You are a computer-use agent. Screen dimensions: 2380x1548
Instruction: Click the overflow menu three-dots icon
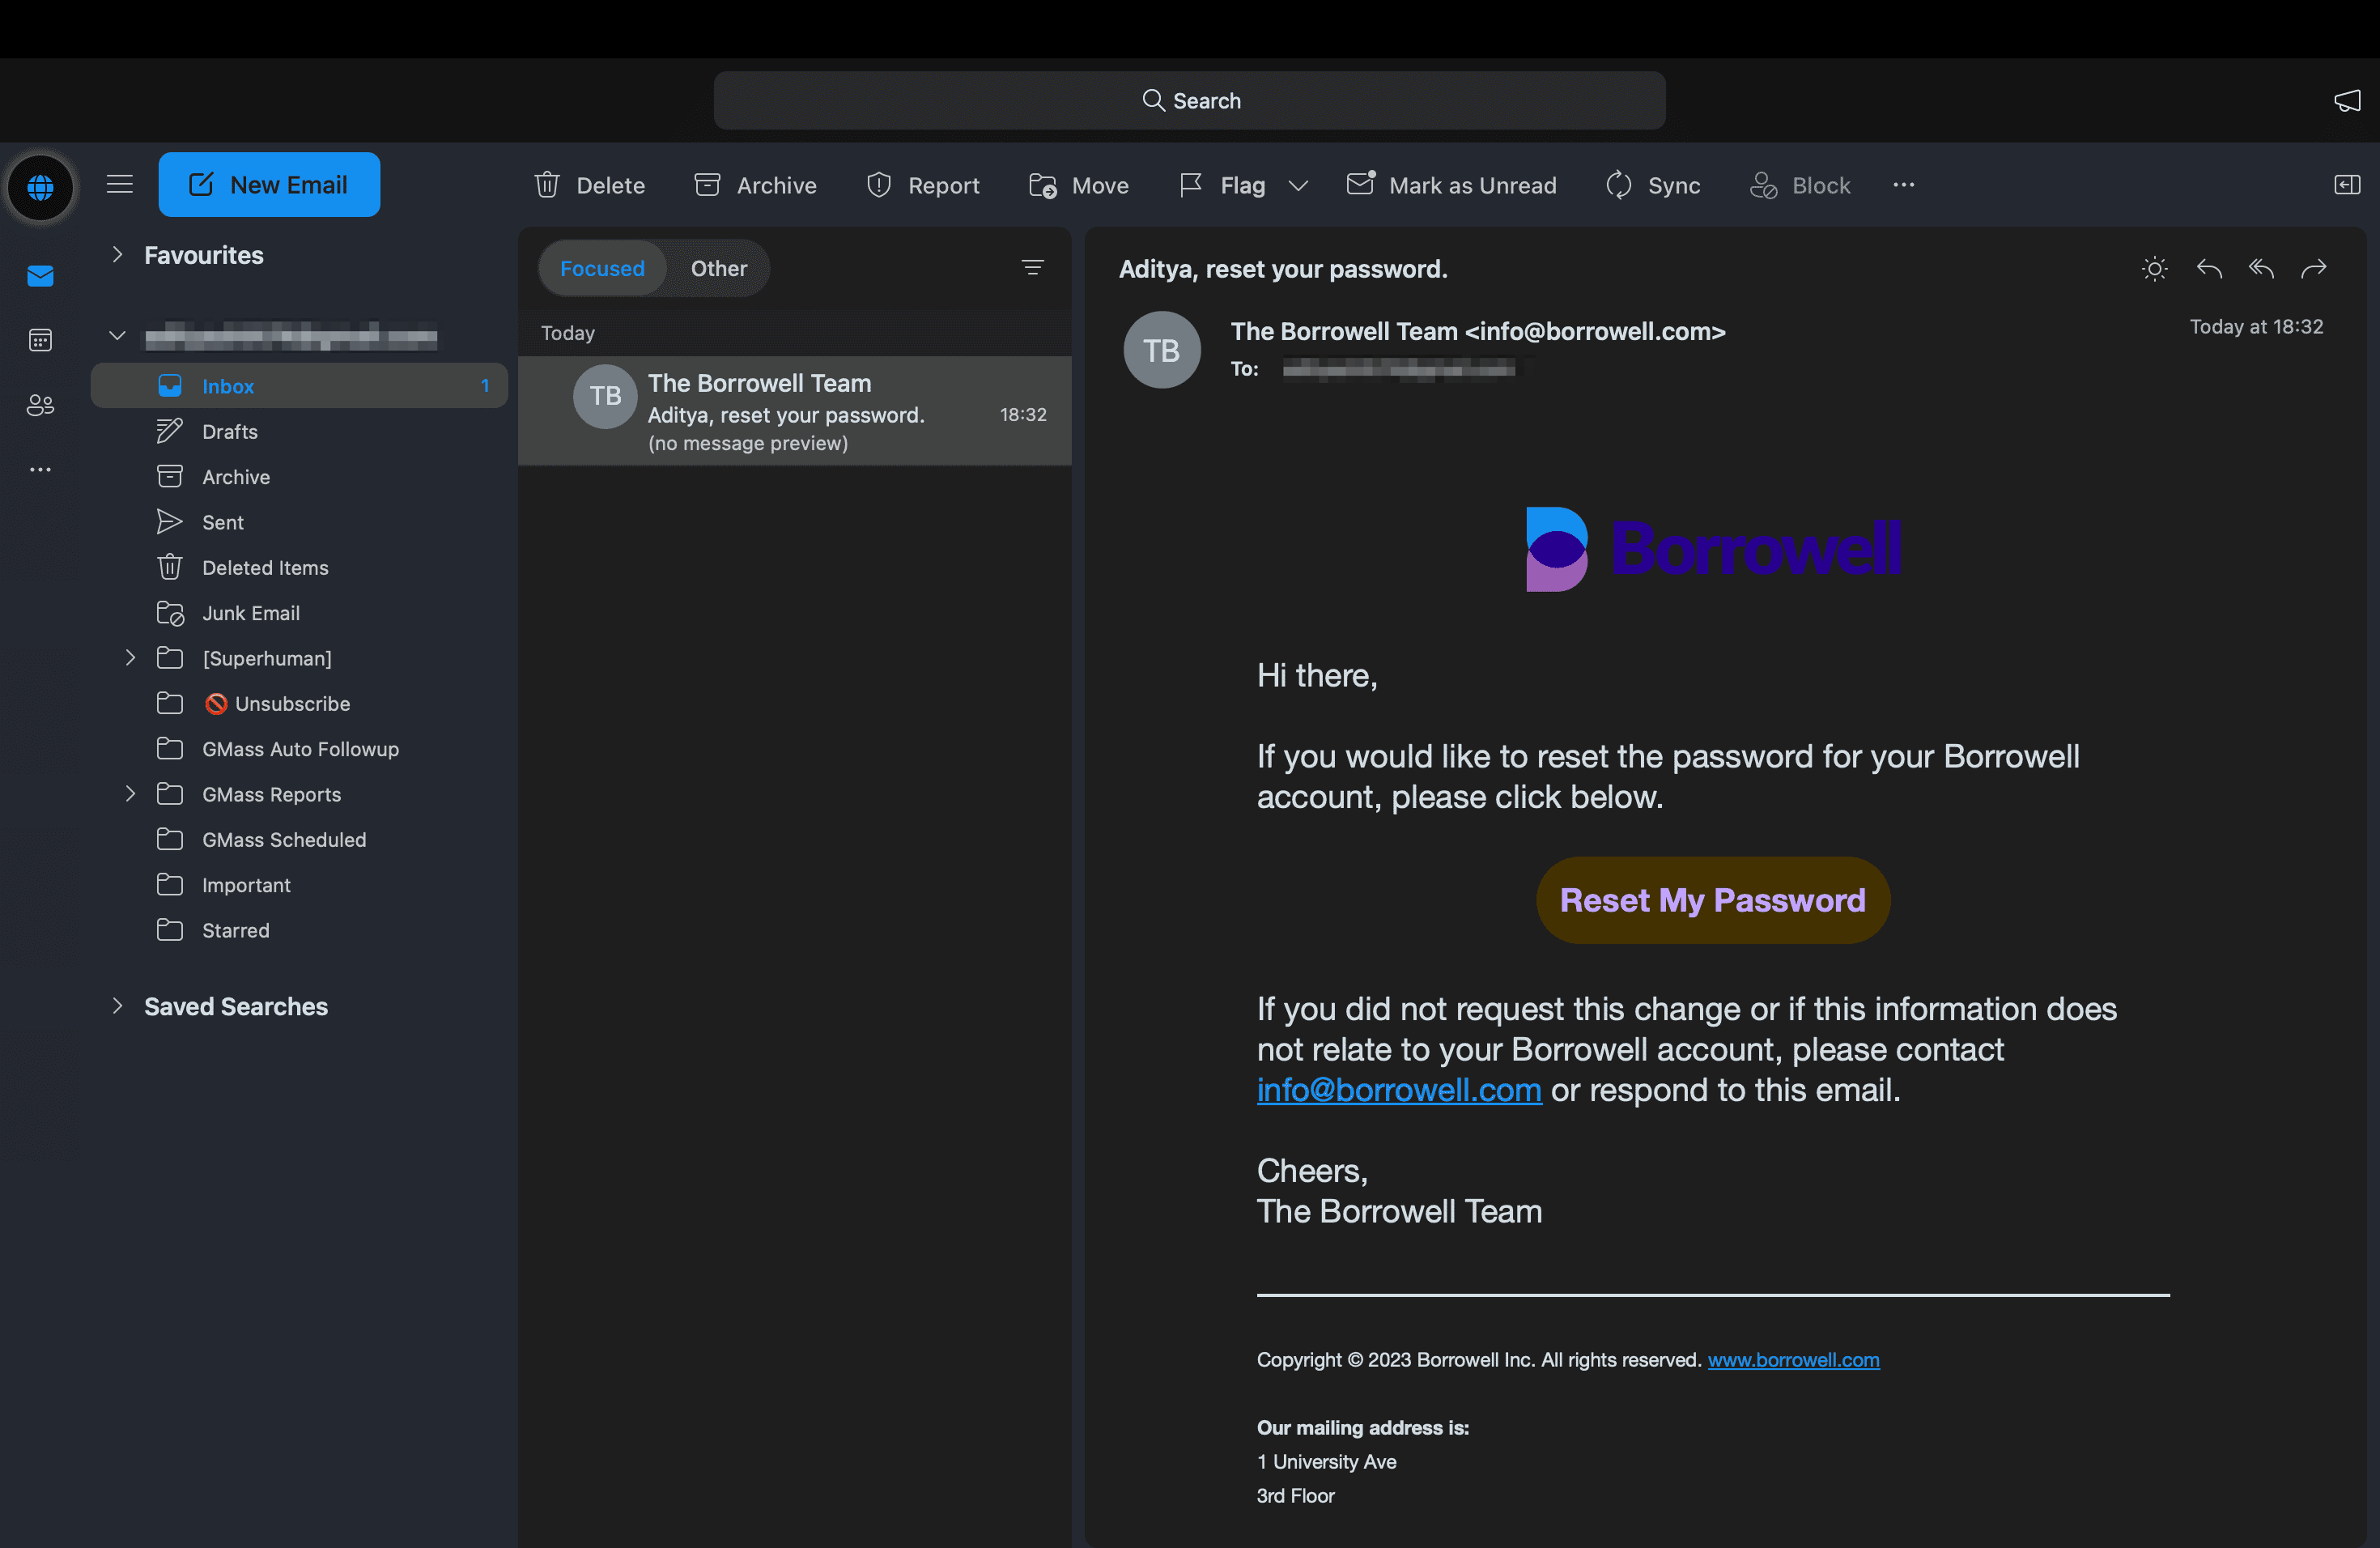coord(1903,184)
